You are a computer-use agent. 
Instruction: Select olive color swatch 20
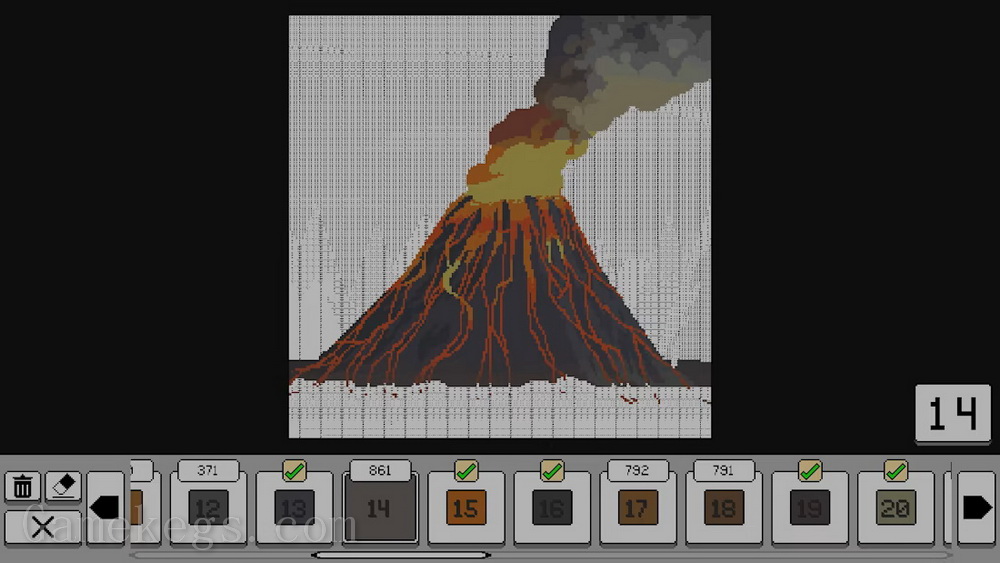(x=895, y=508)
